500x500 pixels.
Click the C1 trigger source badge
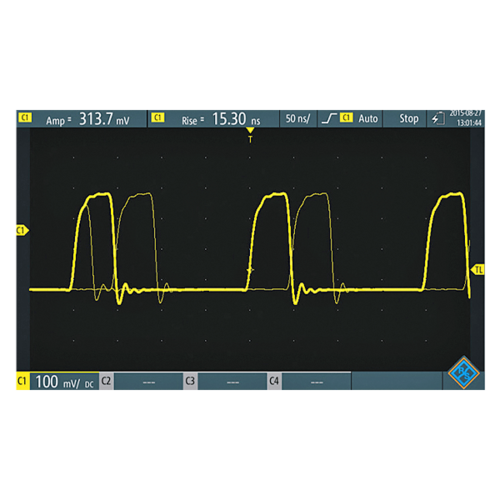click(346, 118)
